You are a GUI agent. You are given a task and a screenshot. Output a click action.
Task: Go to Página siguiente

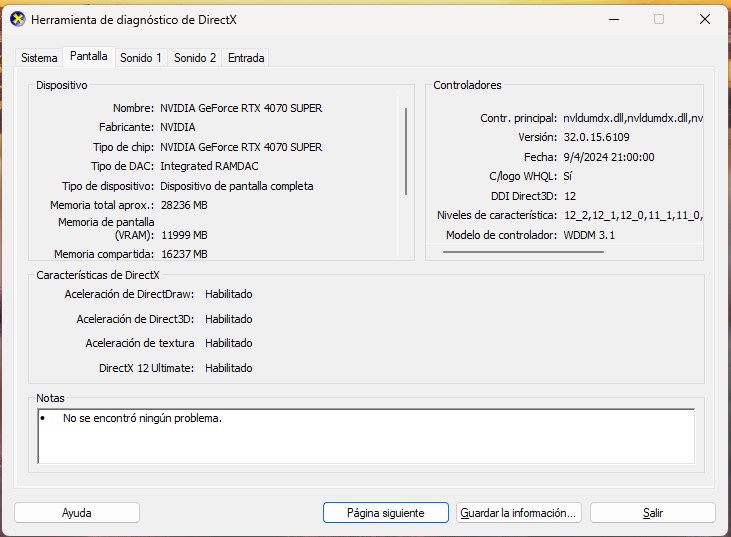coord(386,513)
